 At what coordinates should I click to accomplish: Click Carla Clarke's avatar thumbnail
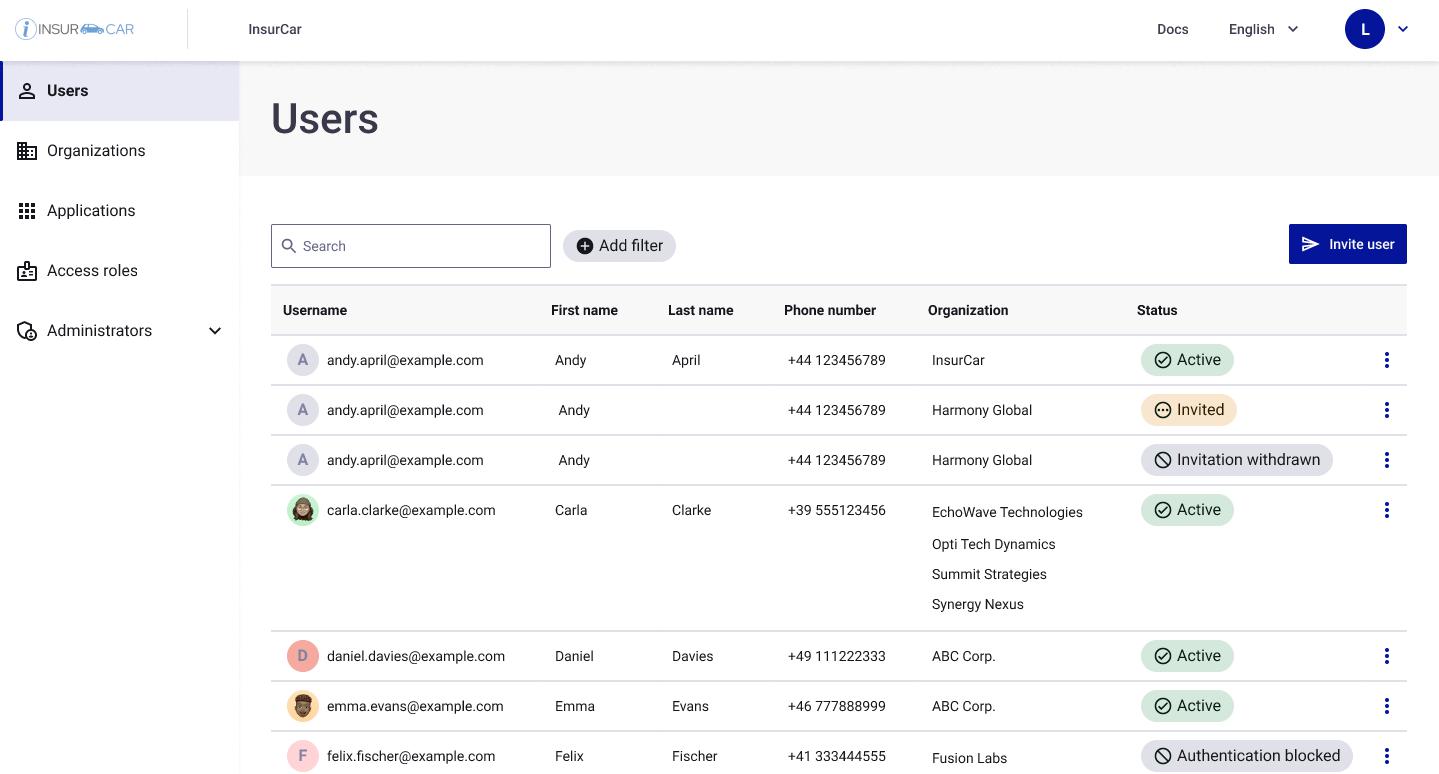click(x=303, y=510)
